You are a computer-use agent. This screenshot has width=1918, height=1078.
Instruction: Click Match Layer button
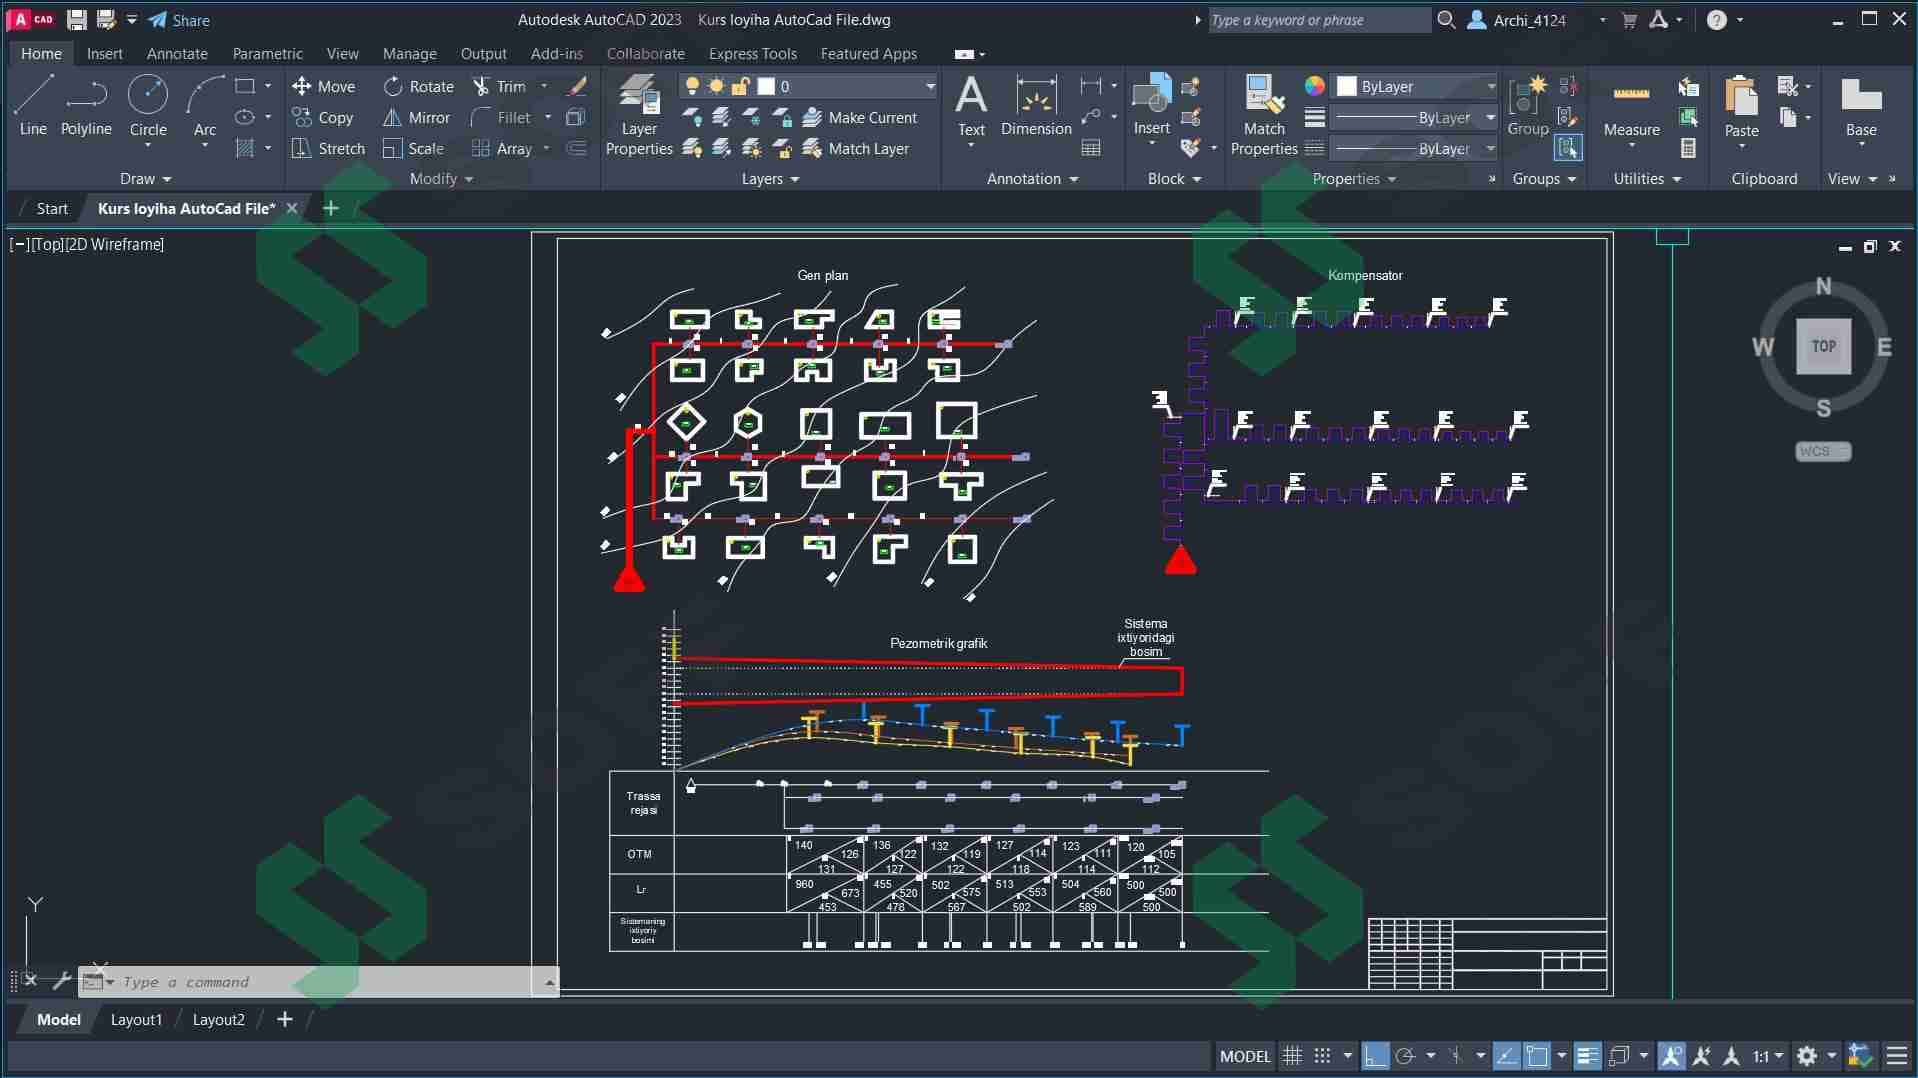(x=856, y=149)
